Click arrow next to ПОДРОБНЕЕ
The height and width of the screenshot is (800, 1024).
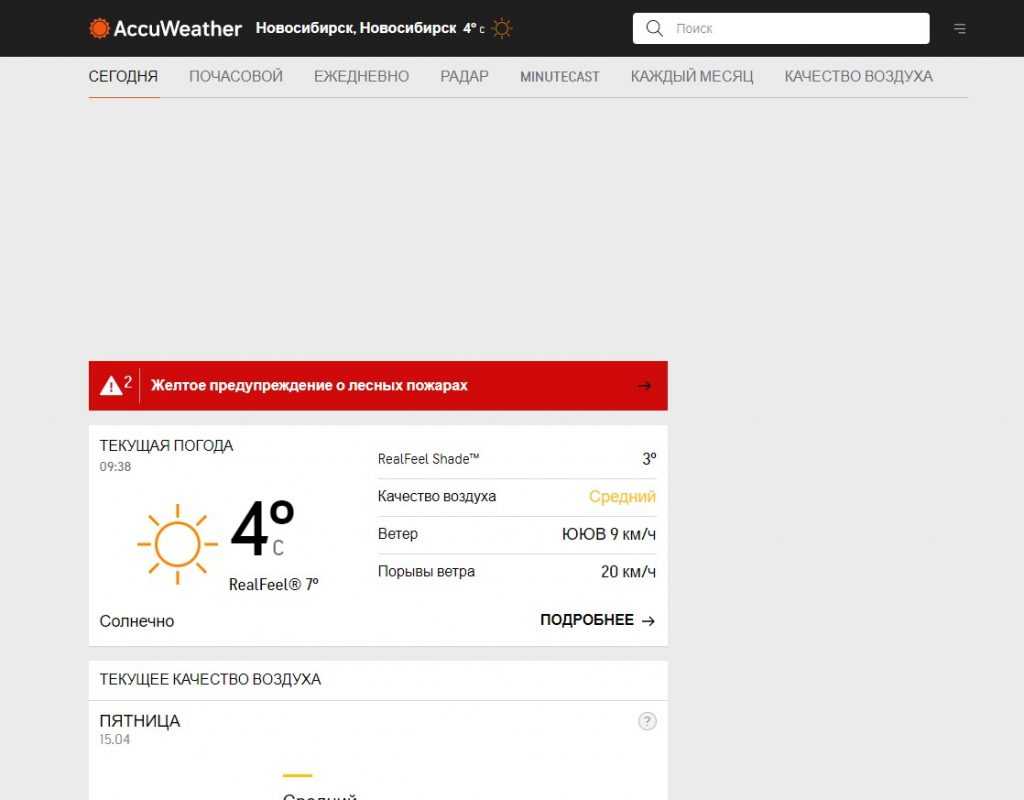pos(648,621)
